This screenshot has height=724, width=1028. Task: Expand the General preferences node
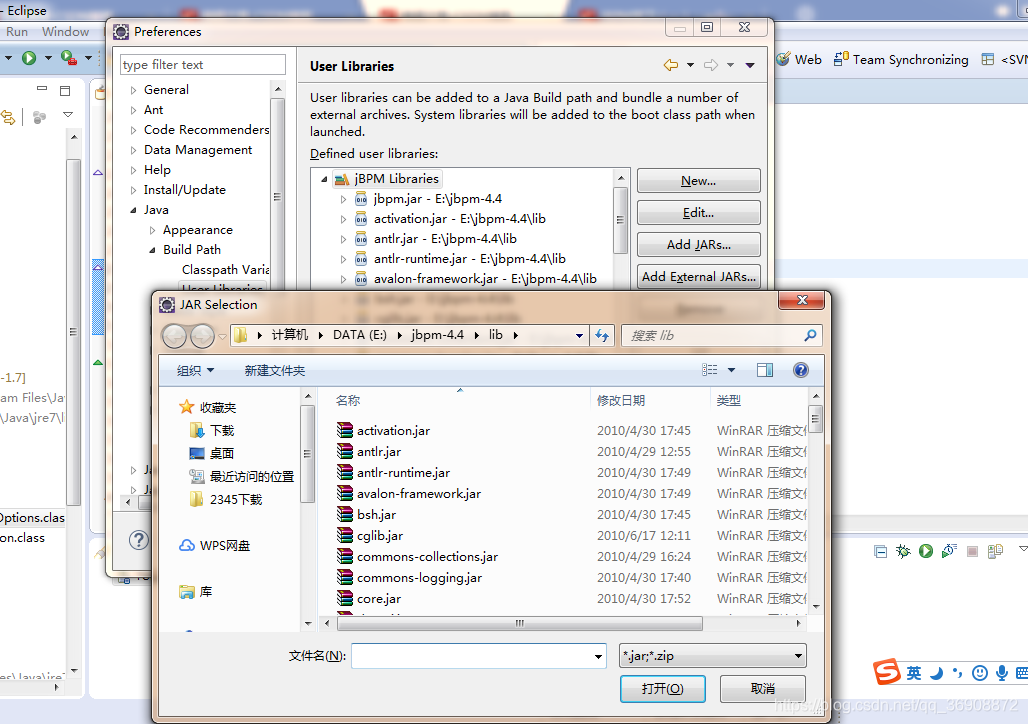(x=133, y=90)
